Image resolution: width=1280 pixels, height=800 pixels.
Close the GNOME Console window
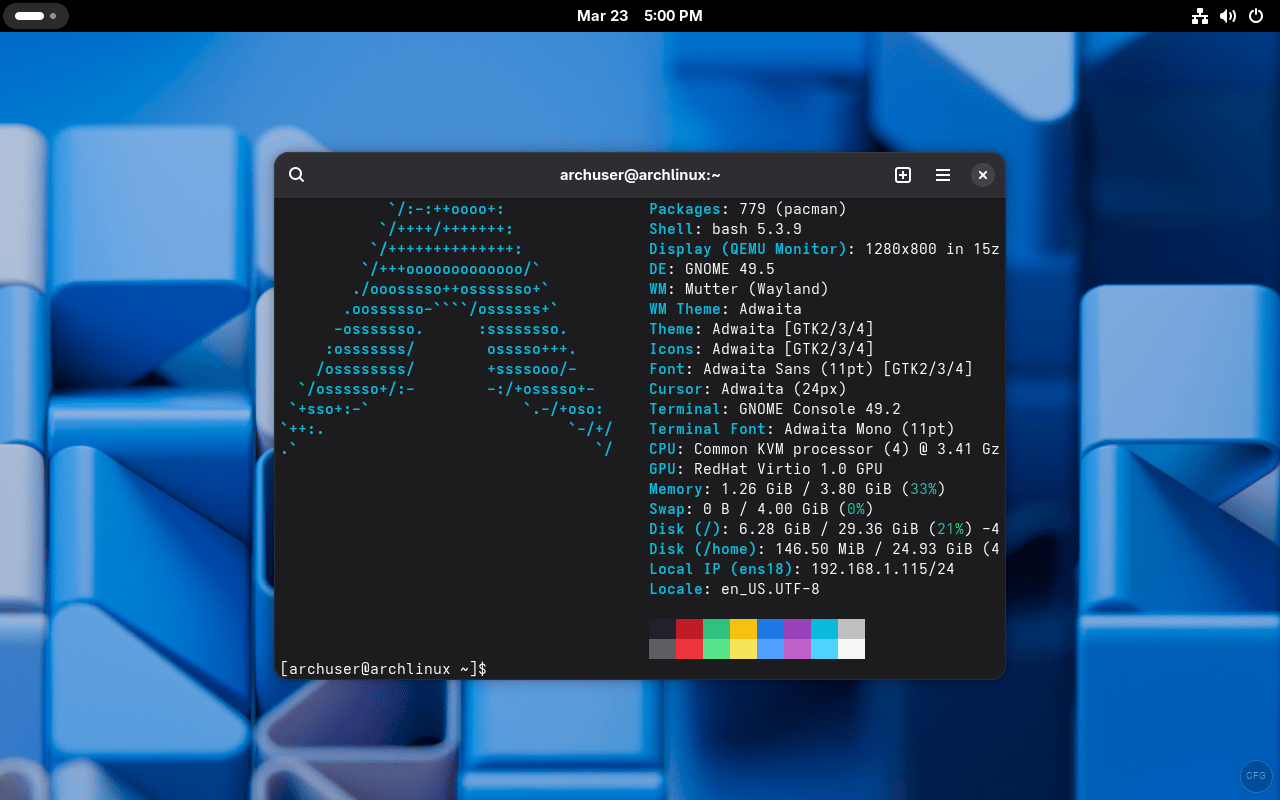[x=983, y=174]
